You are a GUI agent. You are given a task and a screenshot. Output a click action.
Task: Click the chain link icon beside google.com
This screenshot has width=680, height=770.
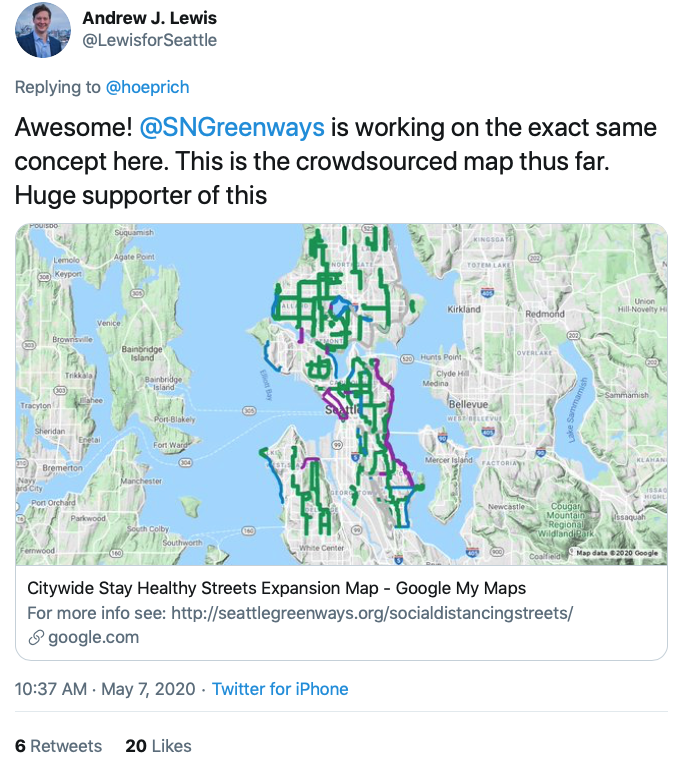[36, 637]
